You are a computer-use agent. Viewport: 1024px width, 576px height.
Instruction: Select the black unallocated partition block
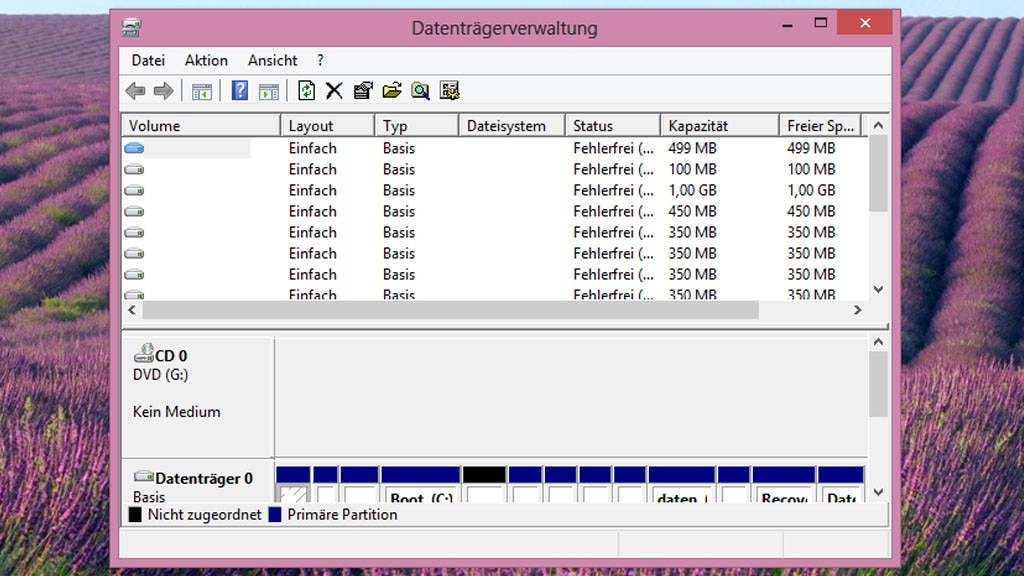click(484, 486)
